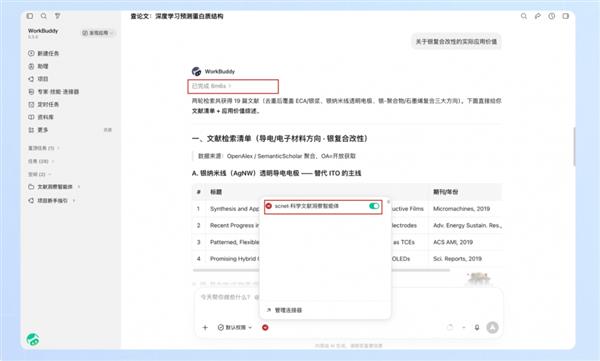
Task: Click the scnet connector red icon in popup
Action: coord(269,206)
